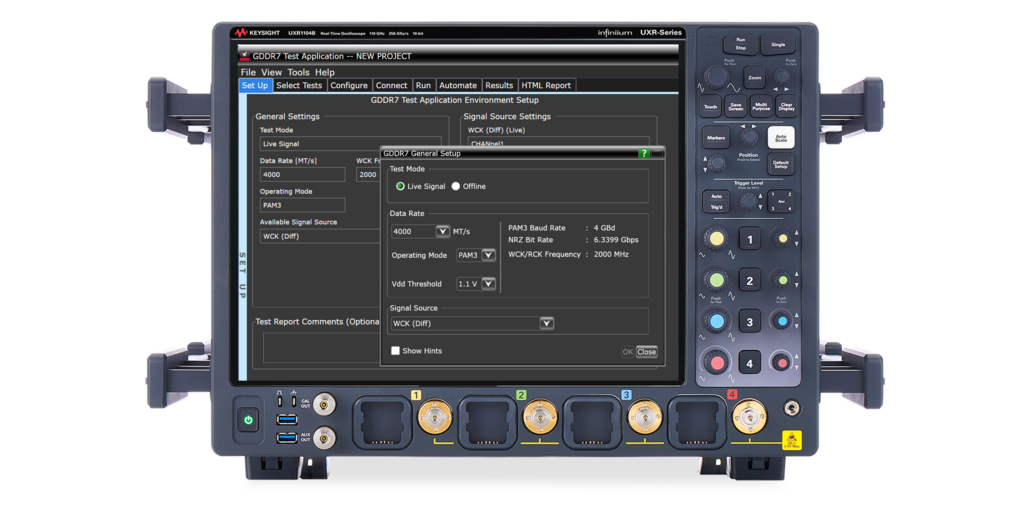
Task: Enable the Show Hints checkbox
Action: [396, 351]
